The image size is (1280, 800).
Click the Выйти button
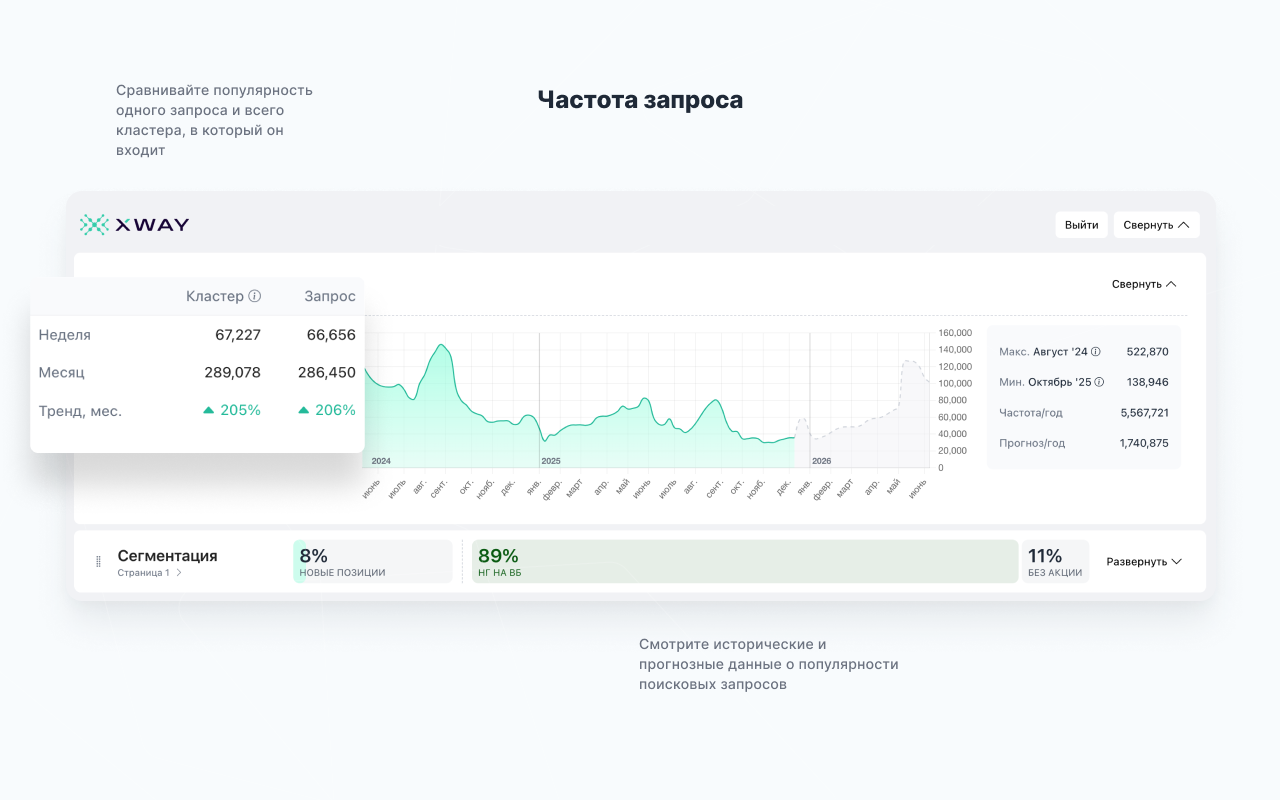point(1081,224)
